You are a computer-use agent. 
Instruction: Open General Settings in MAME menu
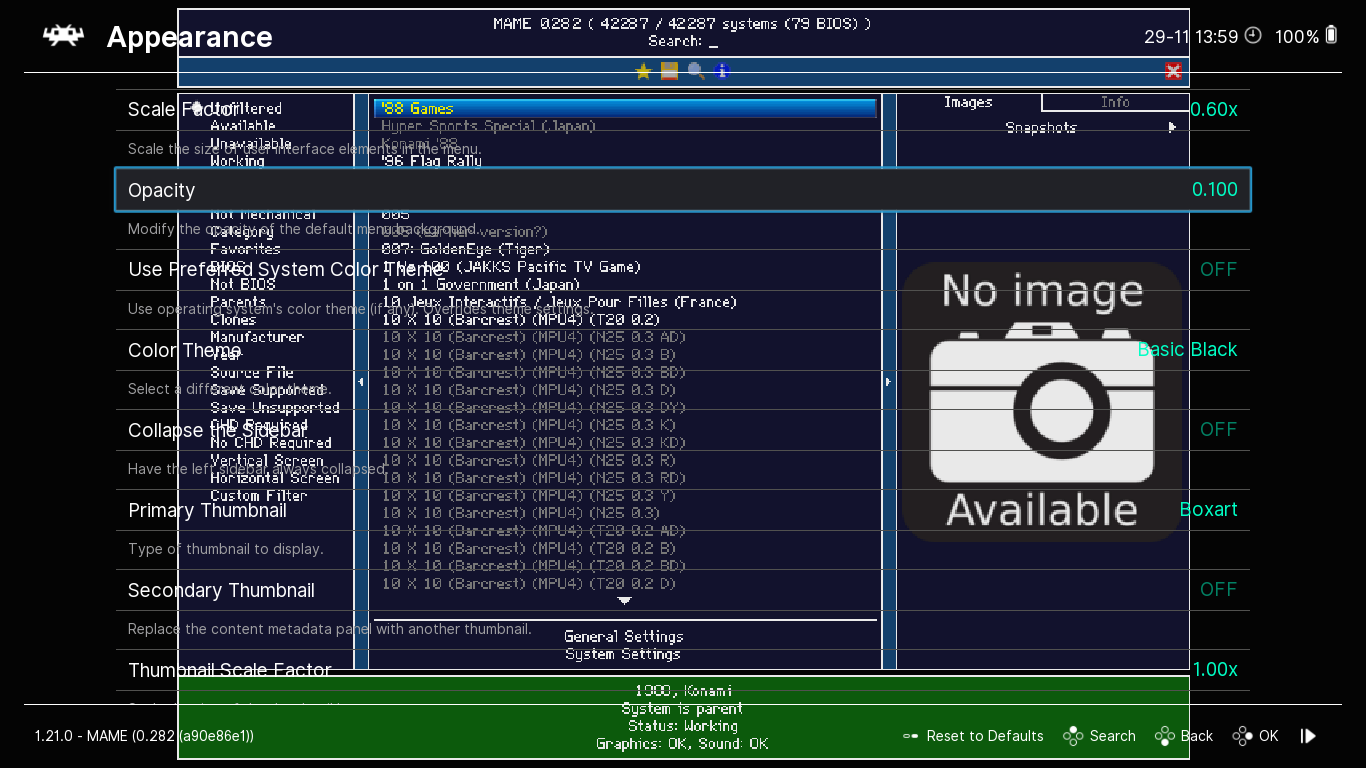(x=623, y=636)
